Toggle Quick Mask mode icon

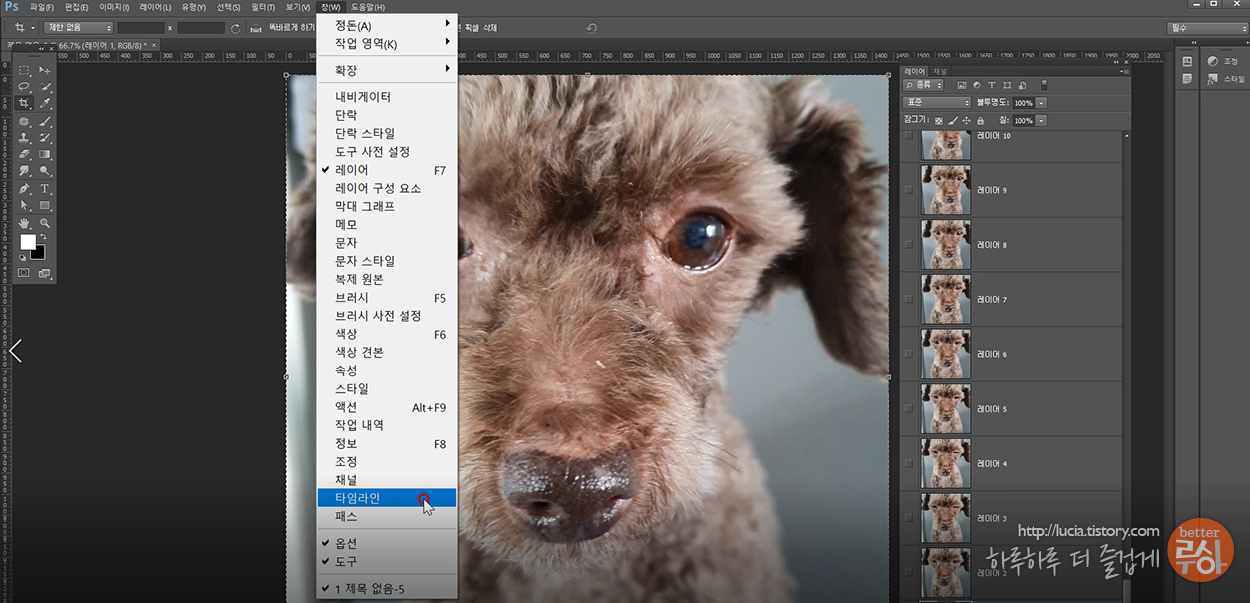(24, 272)
